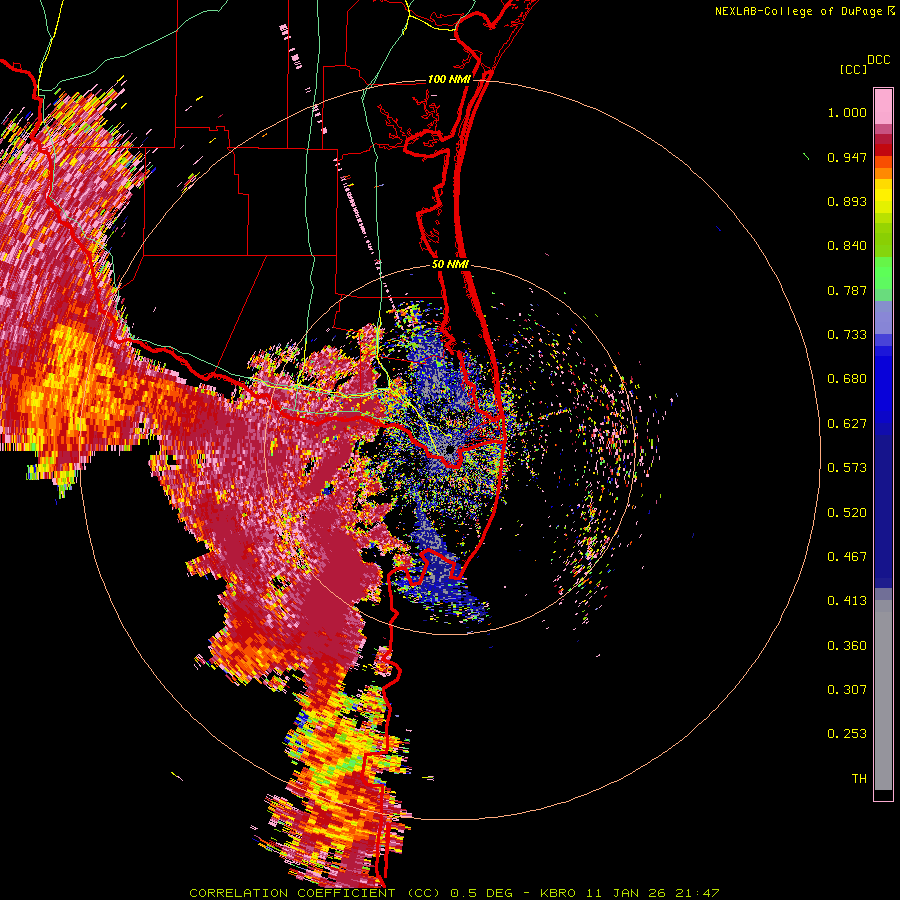Click the 0.573 color scale value

pos(847,468)
